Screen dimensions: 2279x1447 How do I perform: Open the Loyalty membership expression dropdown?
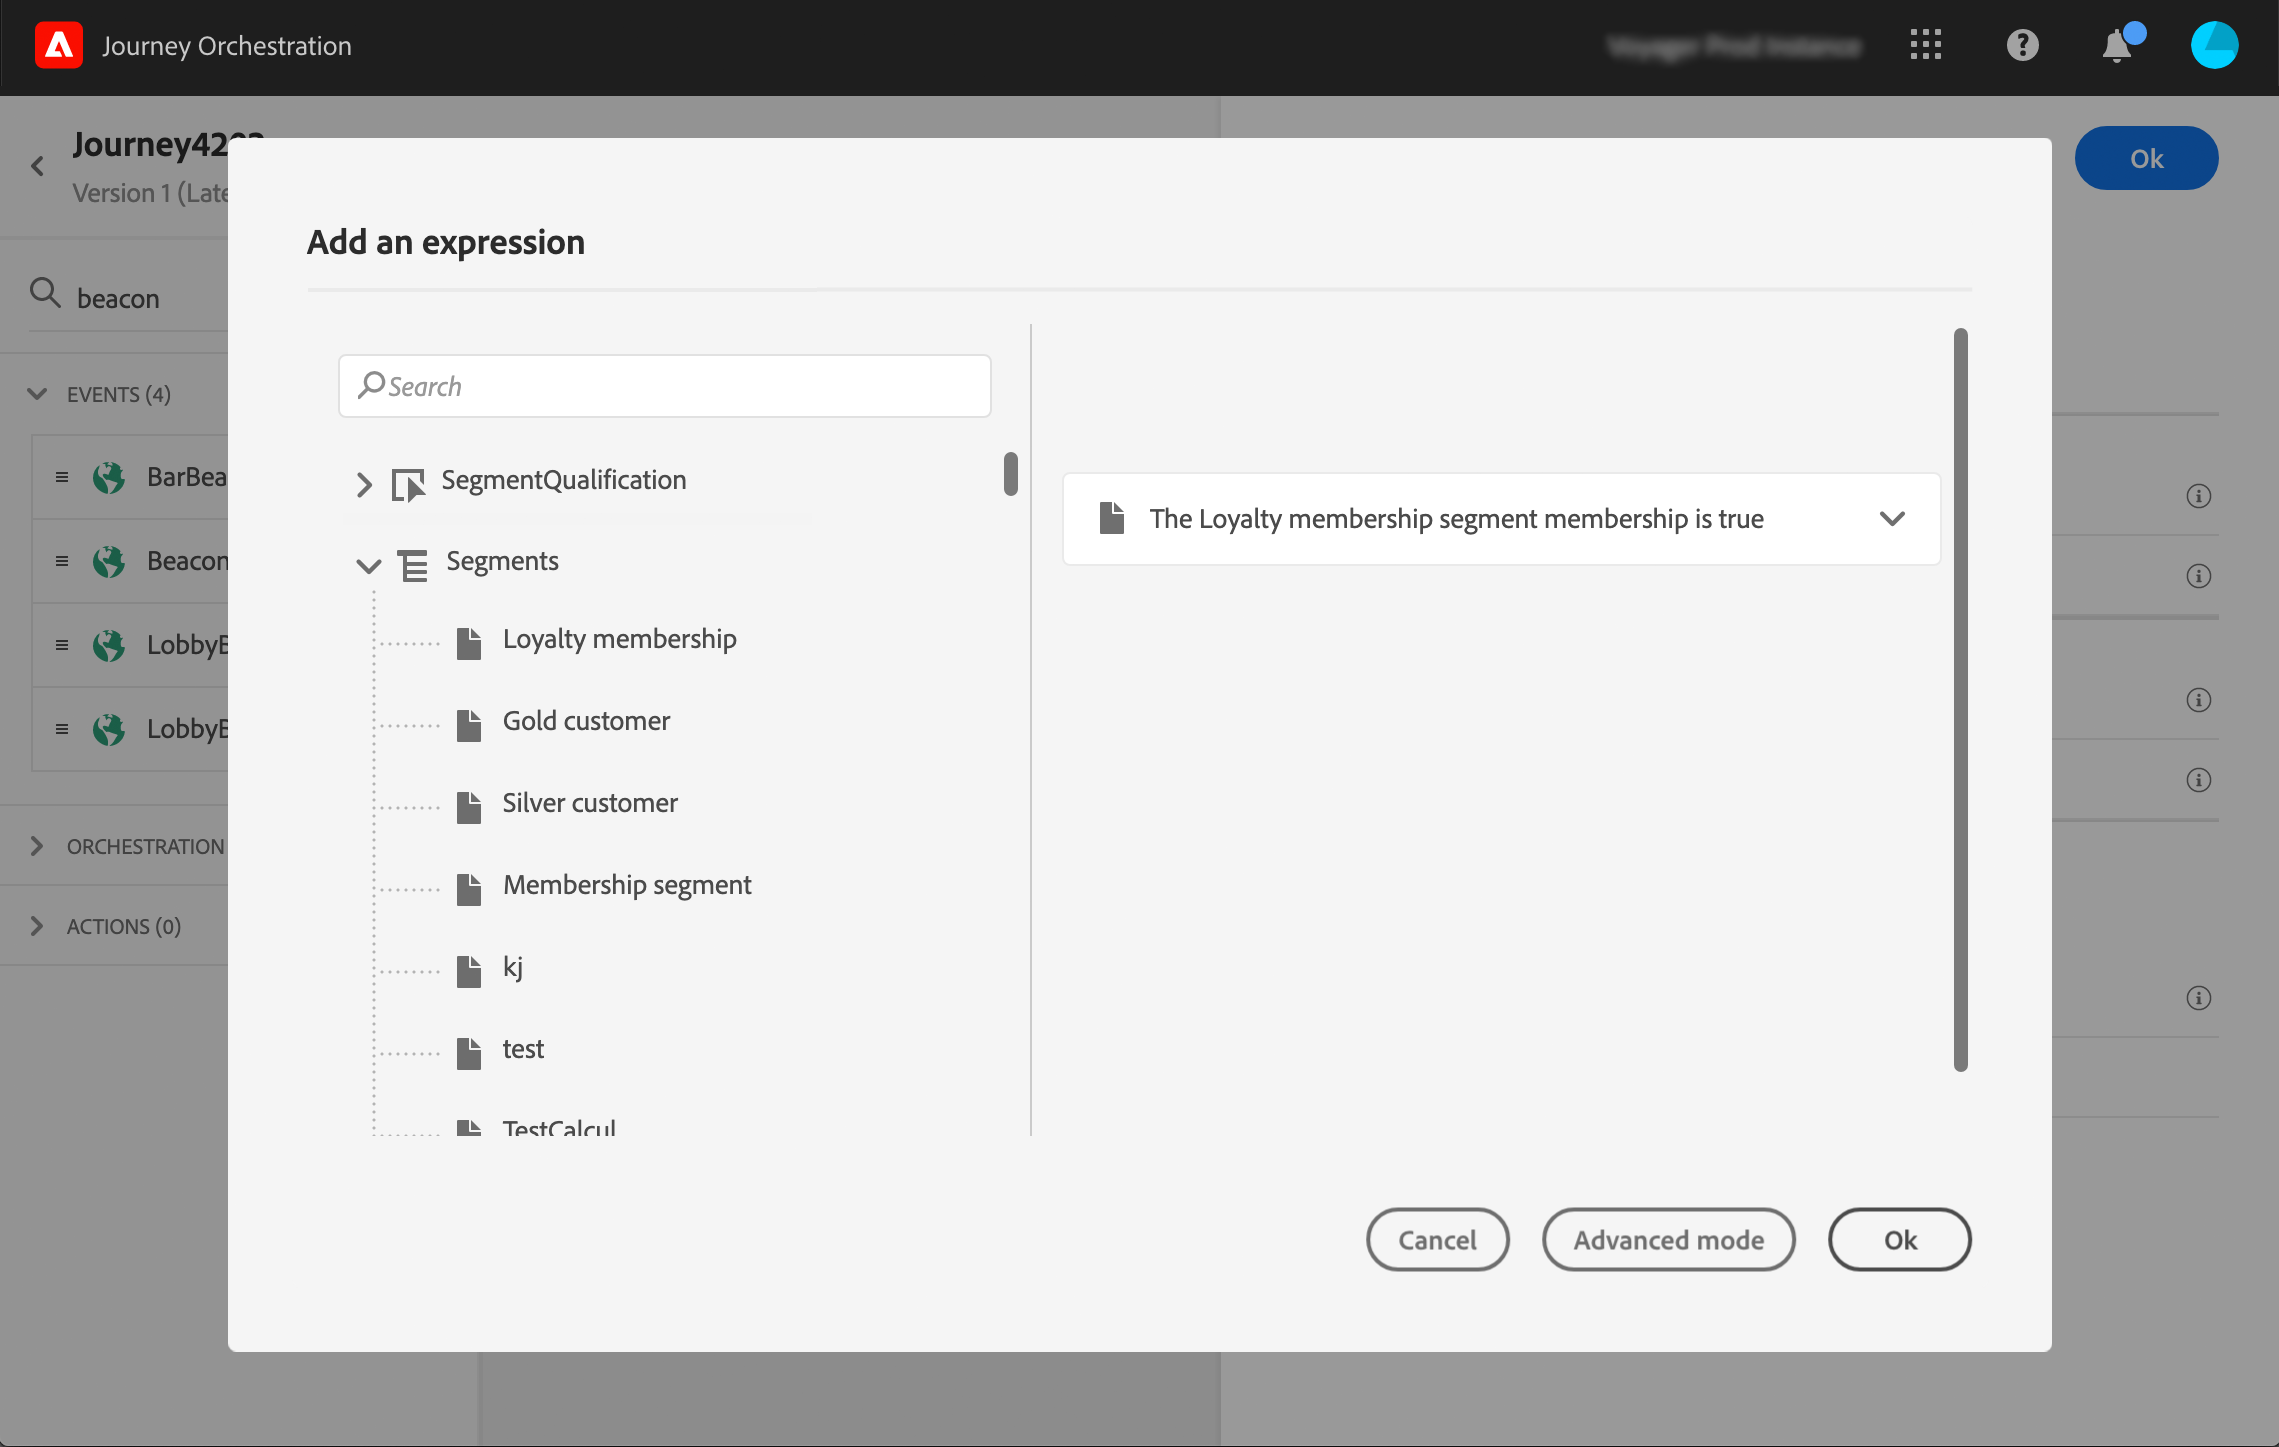click(x=1892, y=519)
